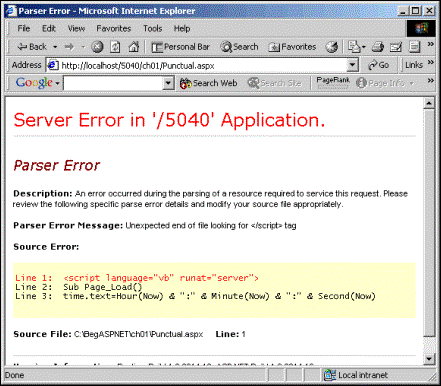This screenshot has width=441, height=386.
Task: Open the Help menu
Action: 182,29
